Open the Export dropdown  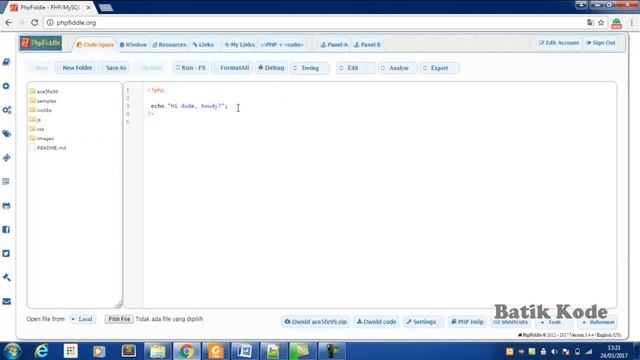click(x=439, y=68)
